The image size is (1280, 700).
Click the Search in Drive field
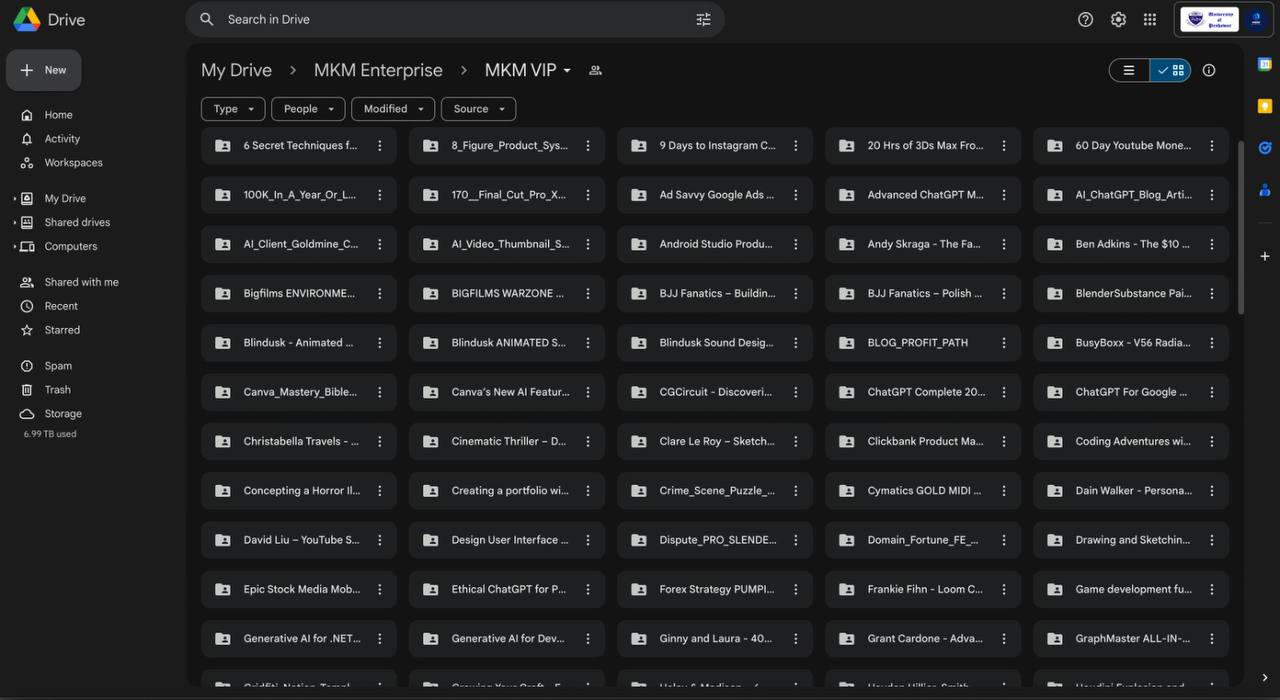(450, 19)
